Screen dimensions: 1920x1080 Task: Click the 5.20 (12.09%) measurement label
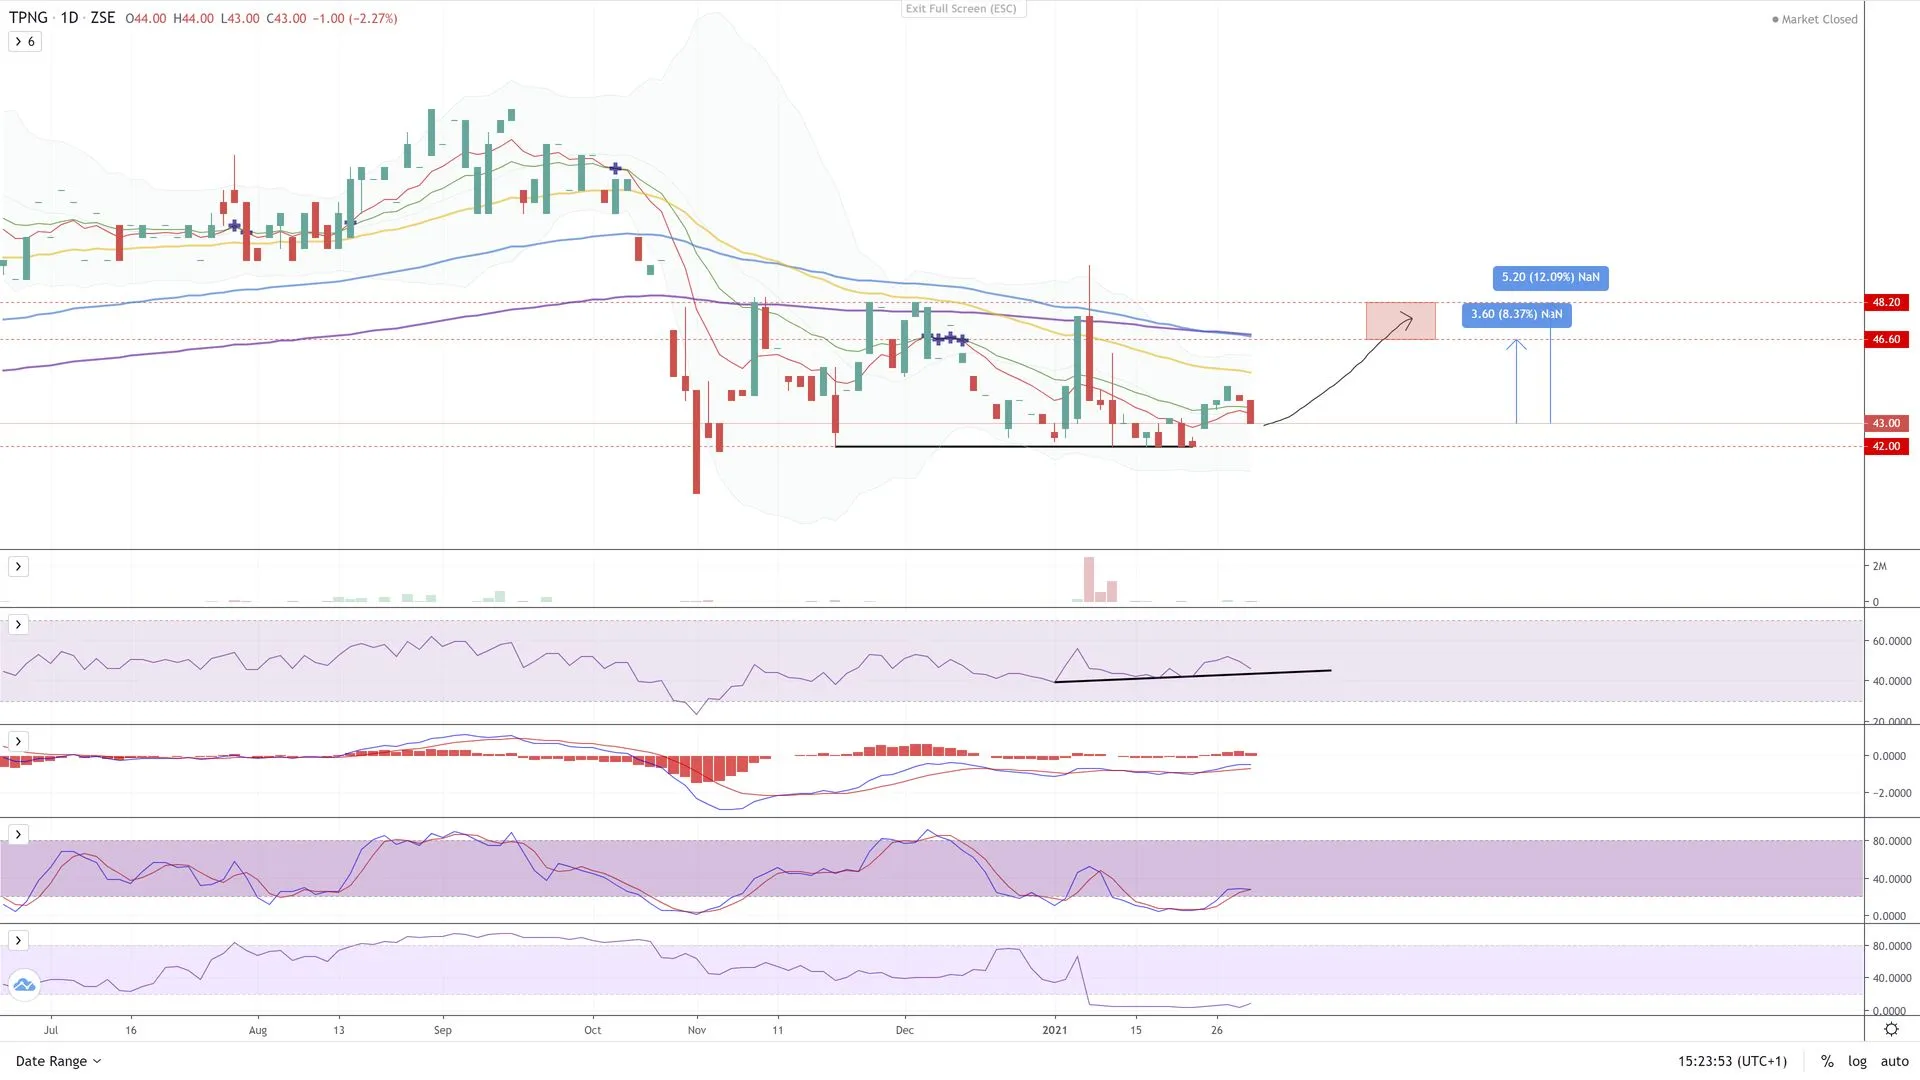tap(1550, 278)
